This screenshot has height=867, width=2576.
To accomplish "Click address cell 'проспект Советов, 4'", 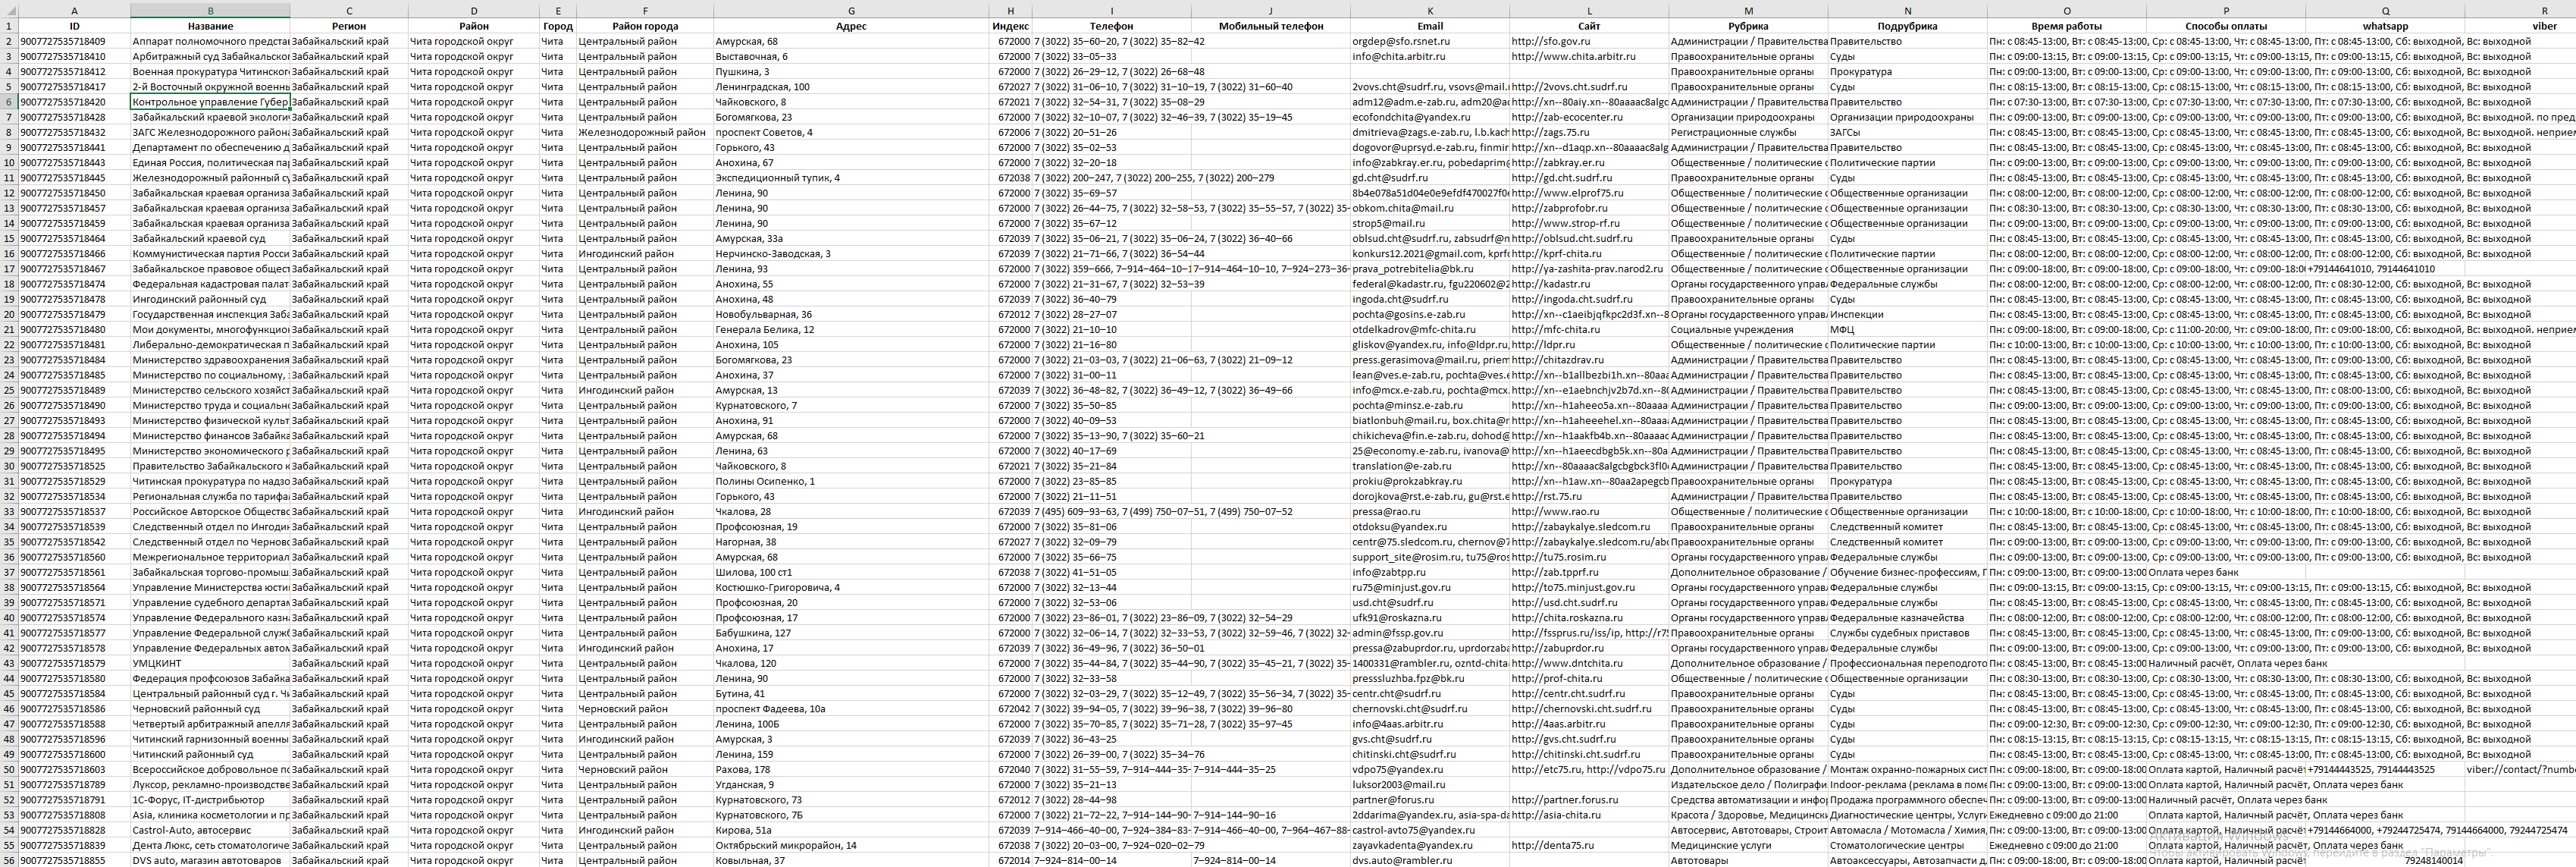I will coord(851,132).
